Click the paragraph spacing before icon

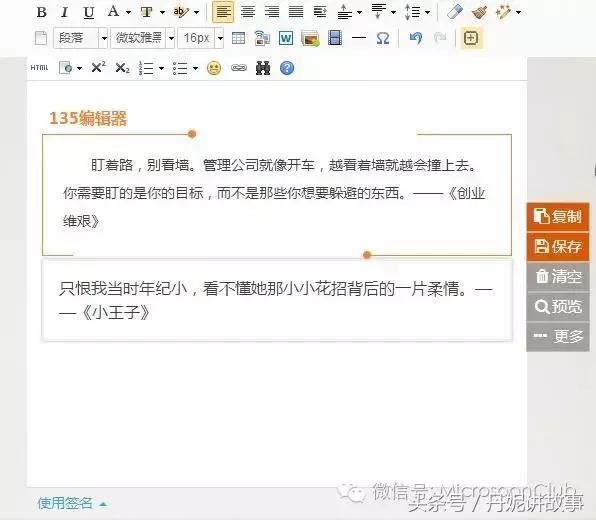pyautogui.click(x=344, y=12)
